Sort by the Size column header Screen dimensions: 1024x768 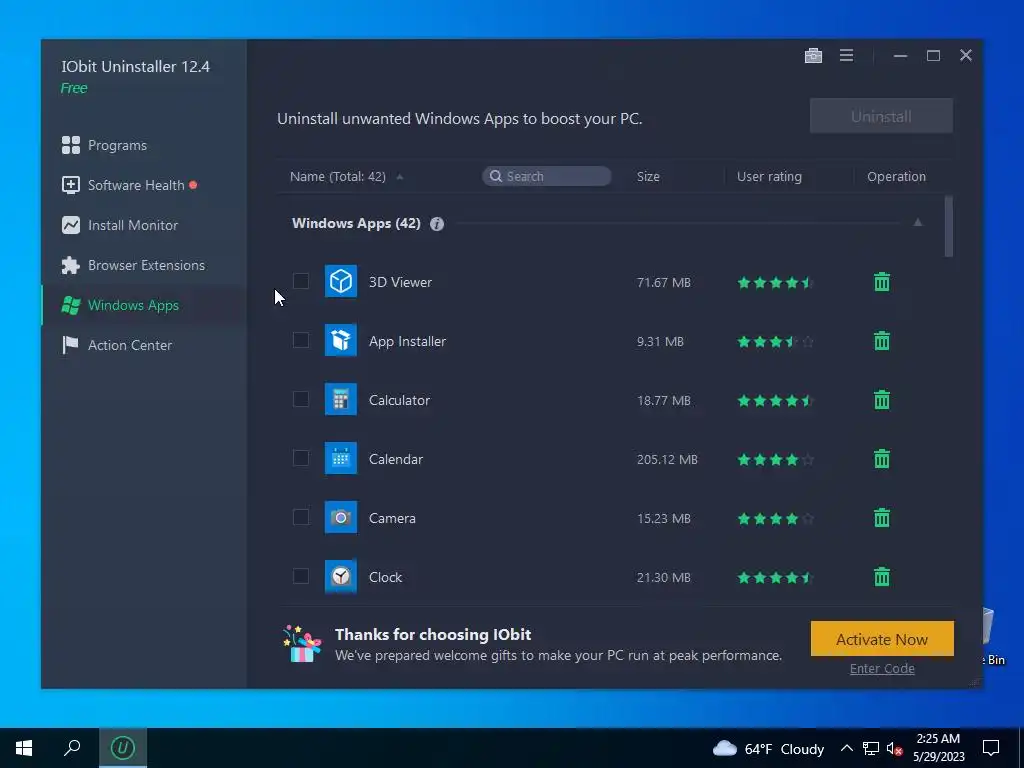tap(648, 176)
